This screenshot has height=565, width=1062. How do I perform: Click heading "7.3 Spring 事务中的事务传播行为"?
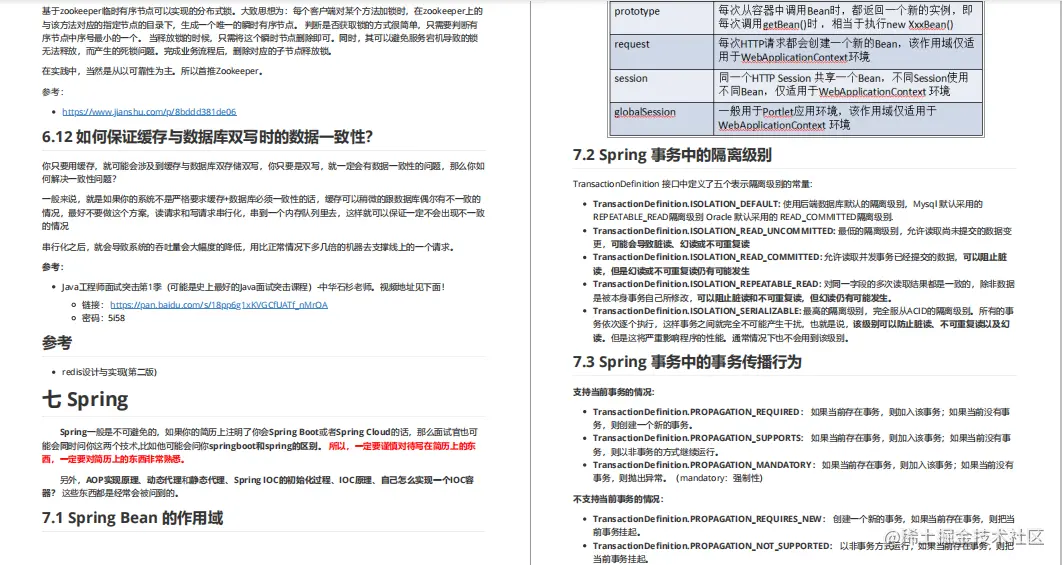coord(687,362)
